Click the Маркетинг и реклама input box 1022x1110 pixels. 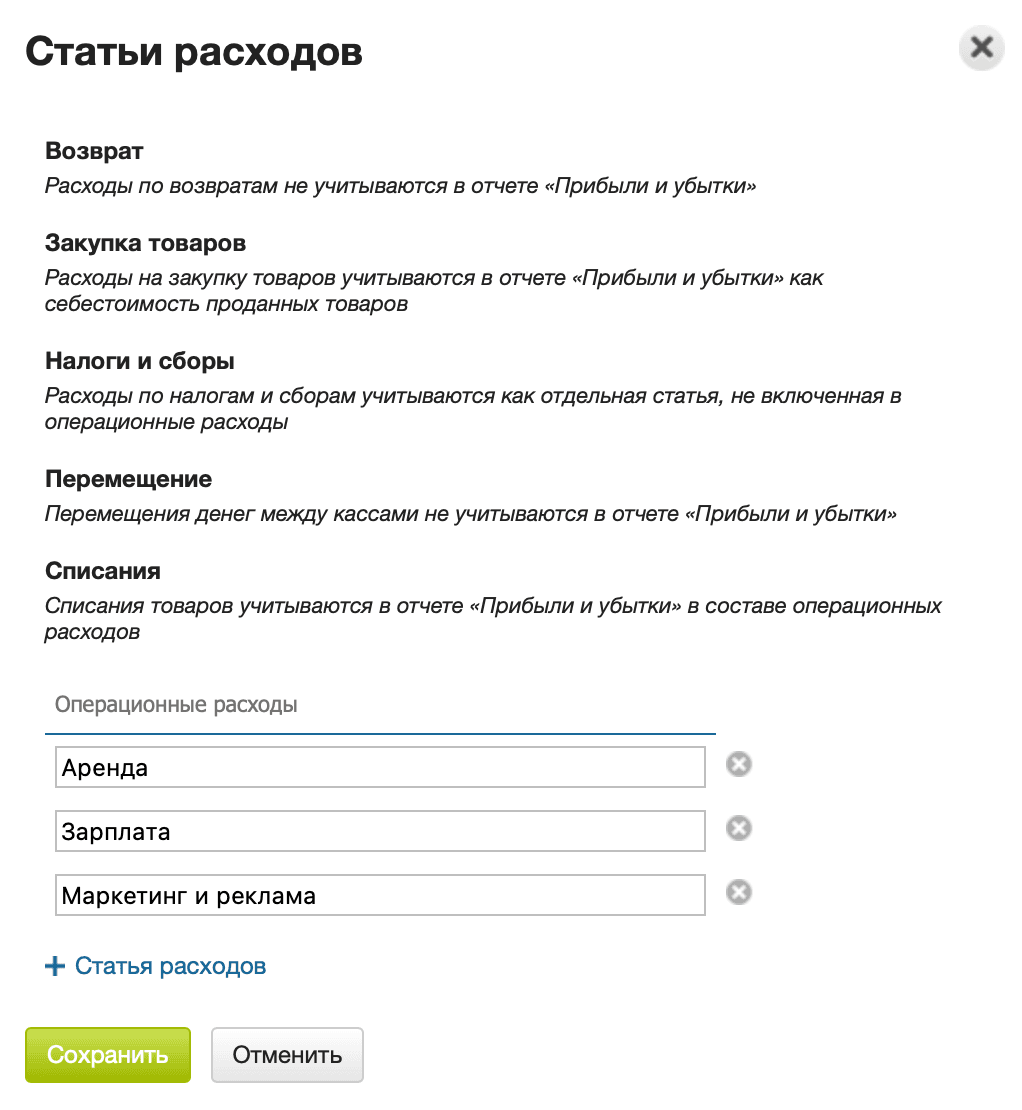click(x=380, y=895)
